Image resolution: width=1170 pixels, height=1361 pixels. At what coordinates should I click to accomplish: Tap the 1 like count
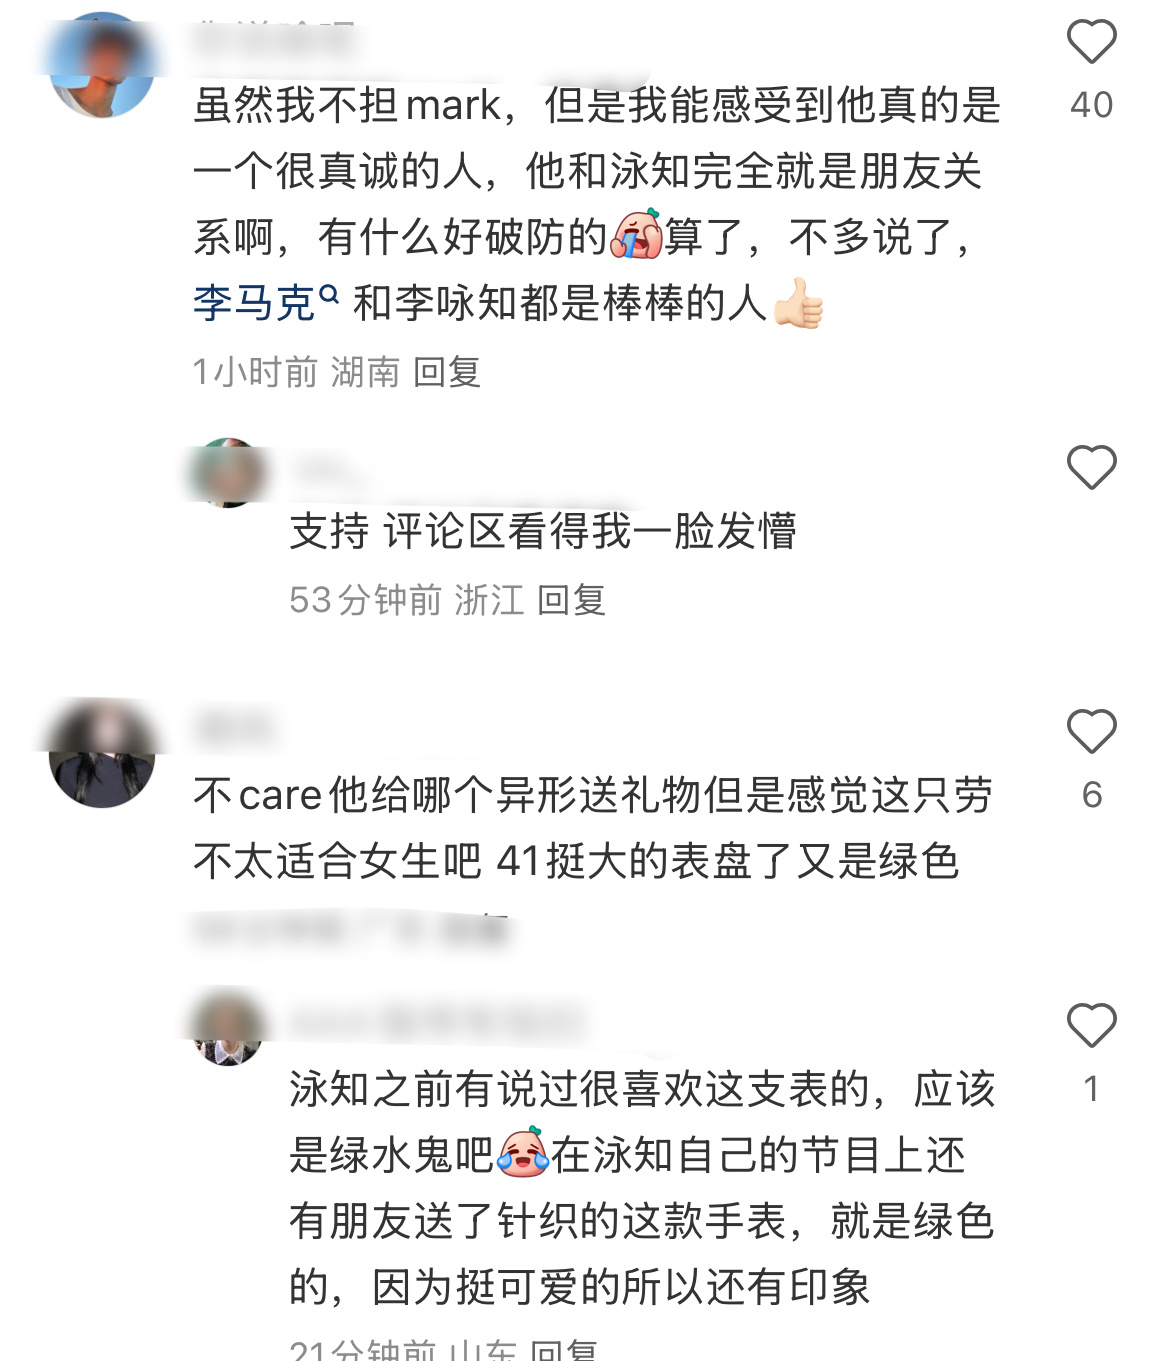pyautogui.click(x=1091, y=1089)
